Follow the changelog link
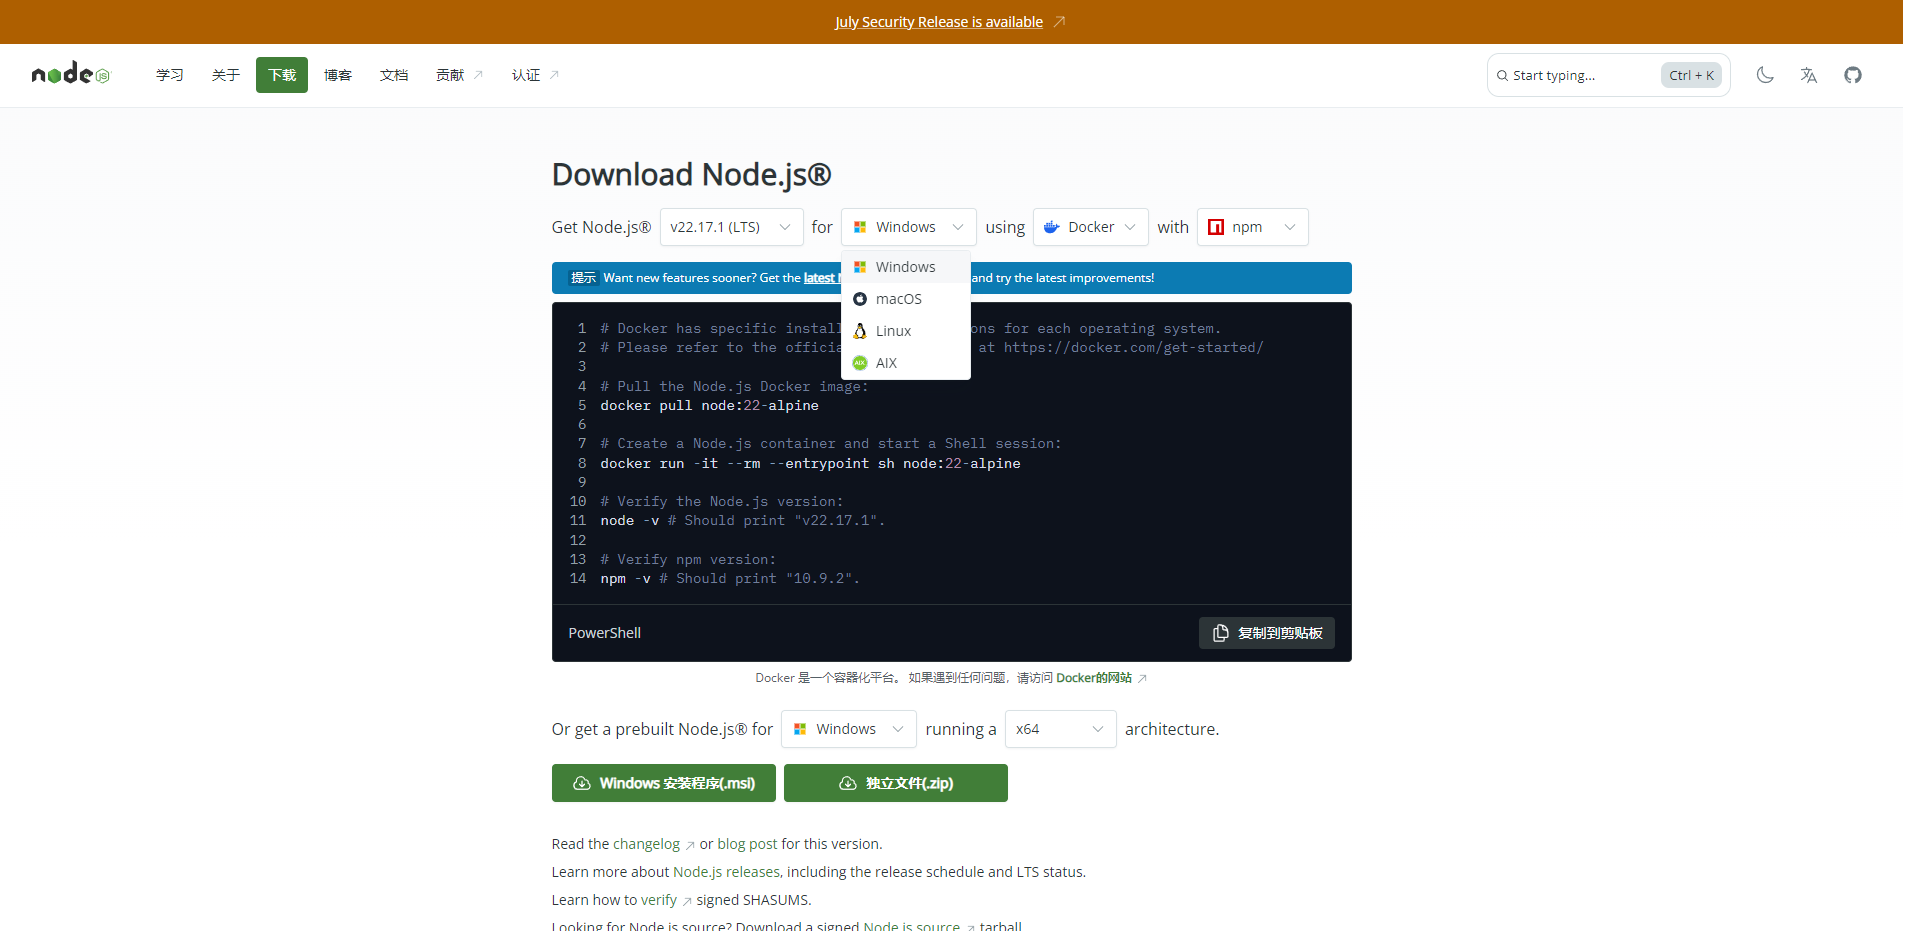The height and width of the screenshot is (931, 1920). (646, 844)
